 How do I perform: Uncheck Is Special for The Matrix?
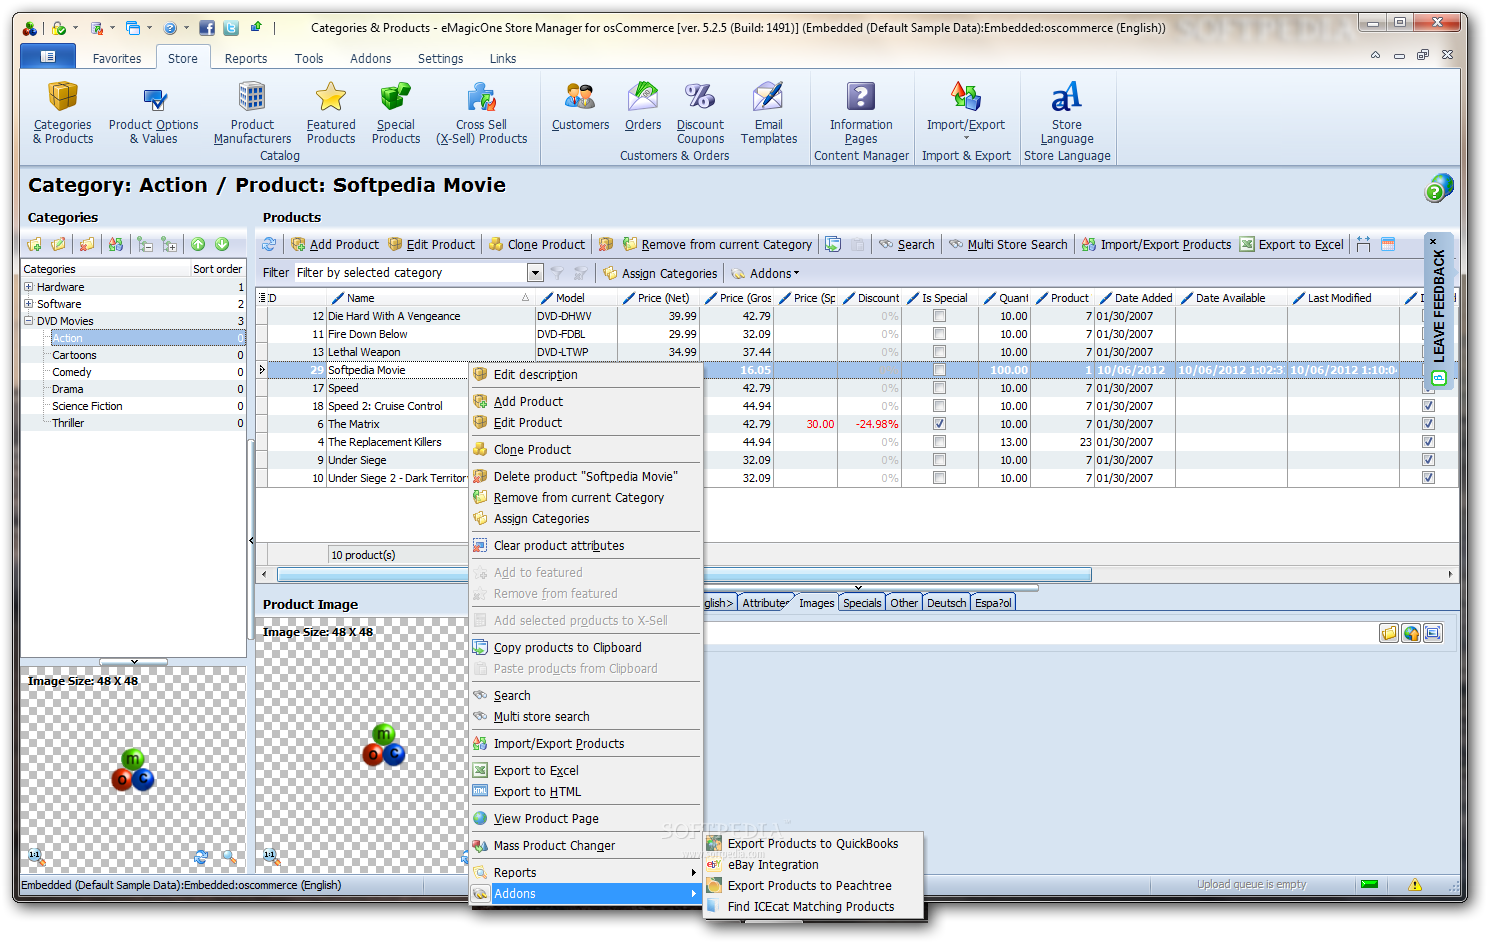939,424
